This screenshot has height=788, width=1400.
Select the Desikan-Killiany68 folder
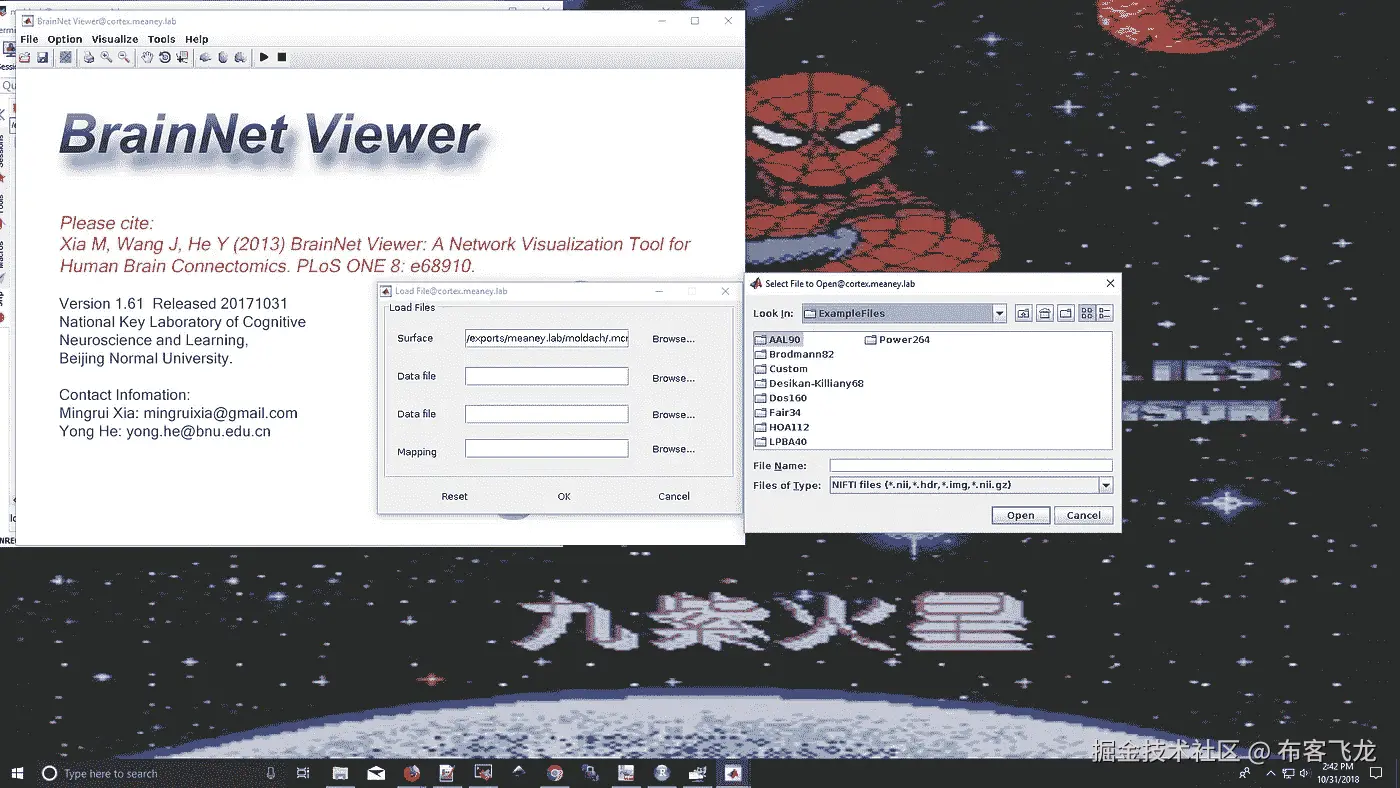click(809, 383)
